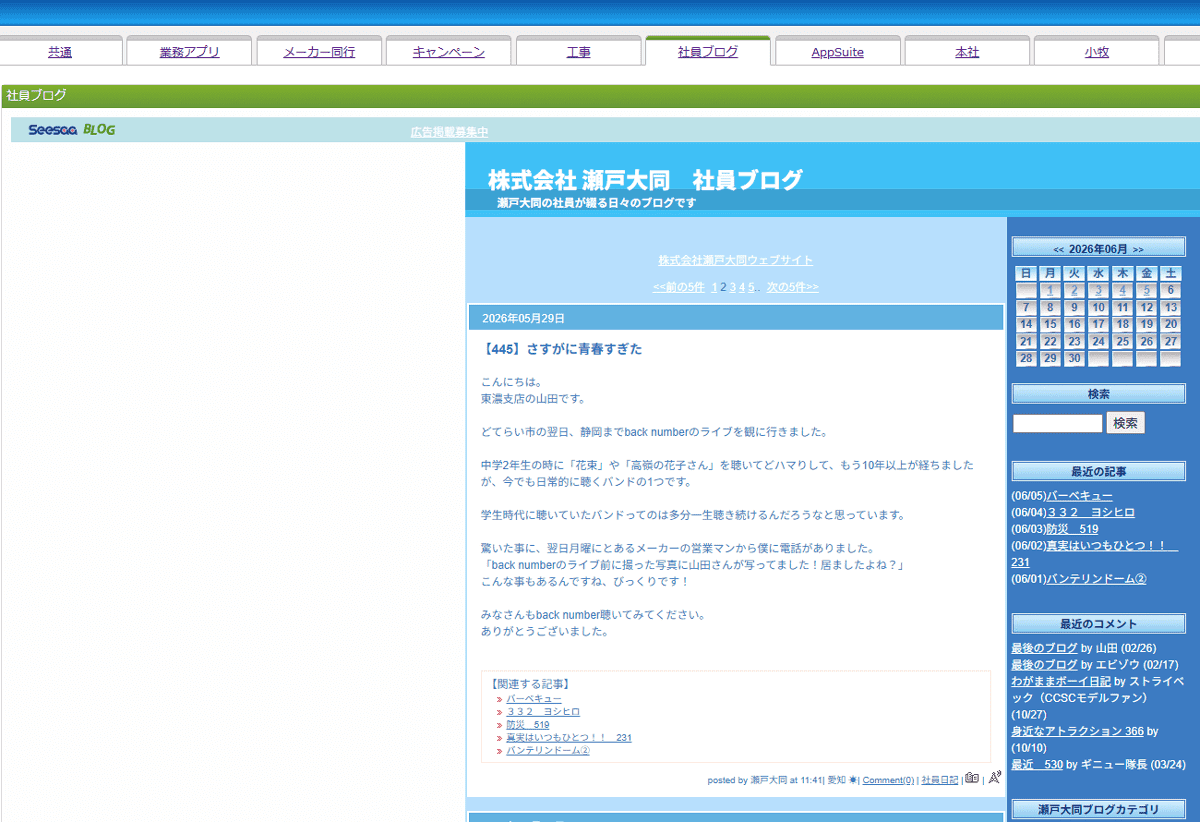This screenshot has width=1200, height=822.
Task: Open (06/02) 真実はいつもひとつ！！ in recent articles sidebar
Action: (1095, 554)
